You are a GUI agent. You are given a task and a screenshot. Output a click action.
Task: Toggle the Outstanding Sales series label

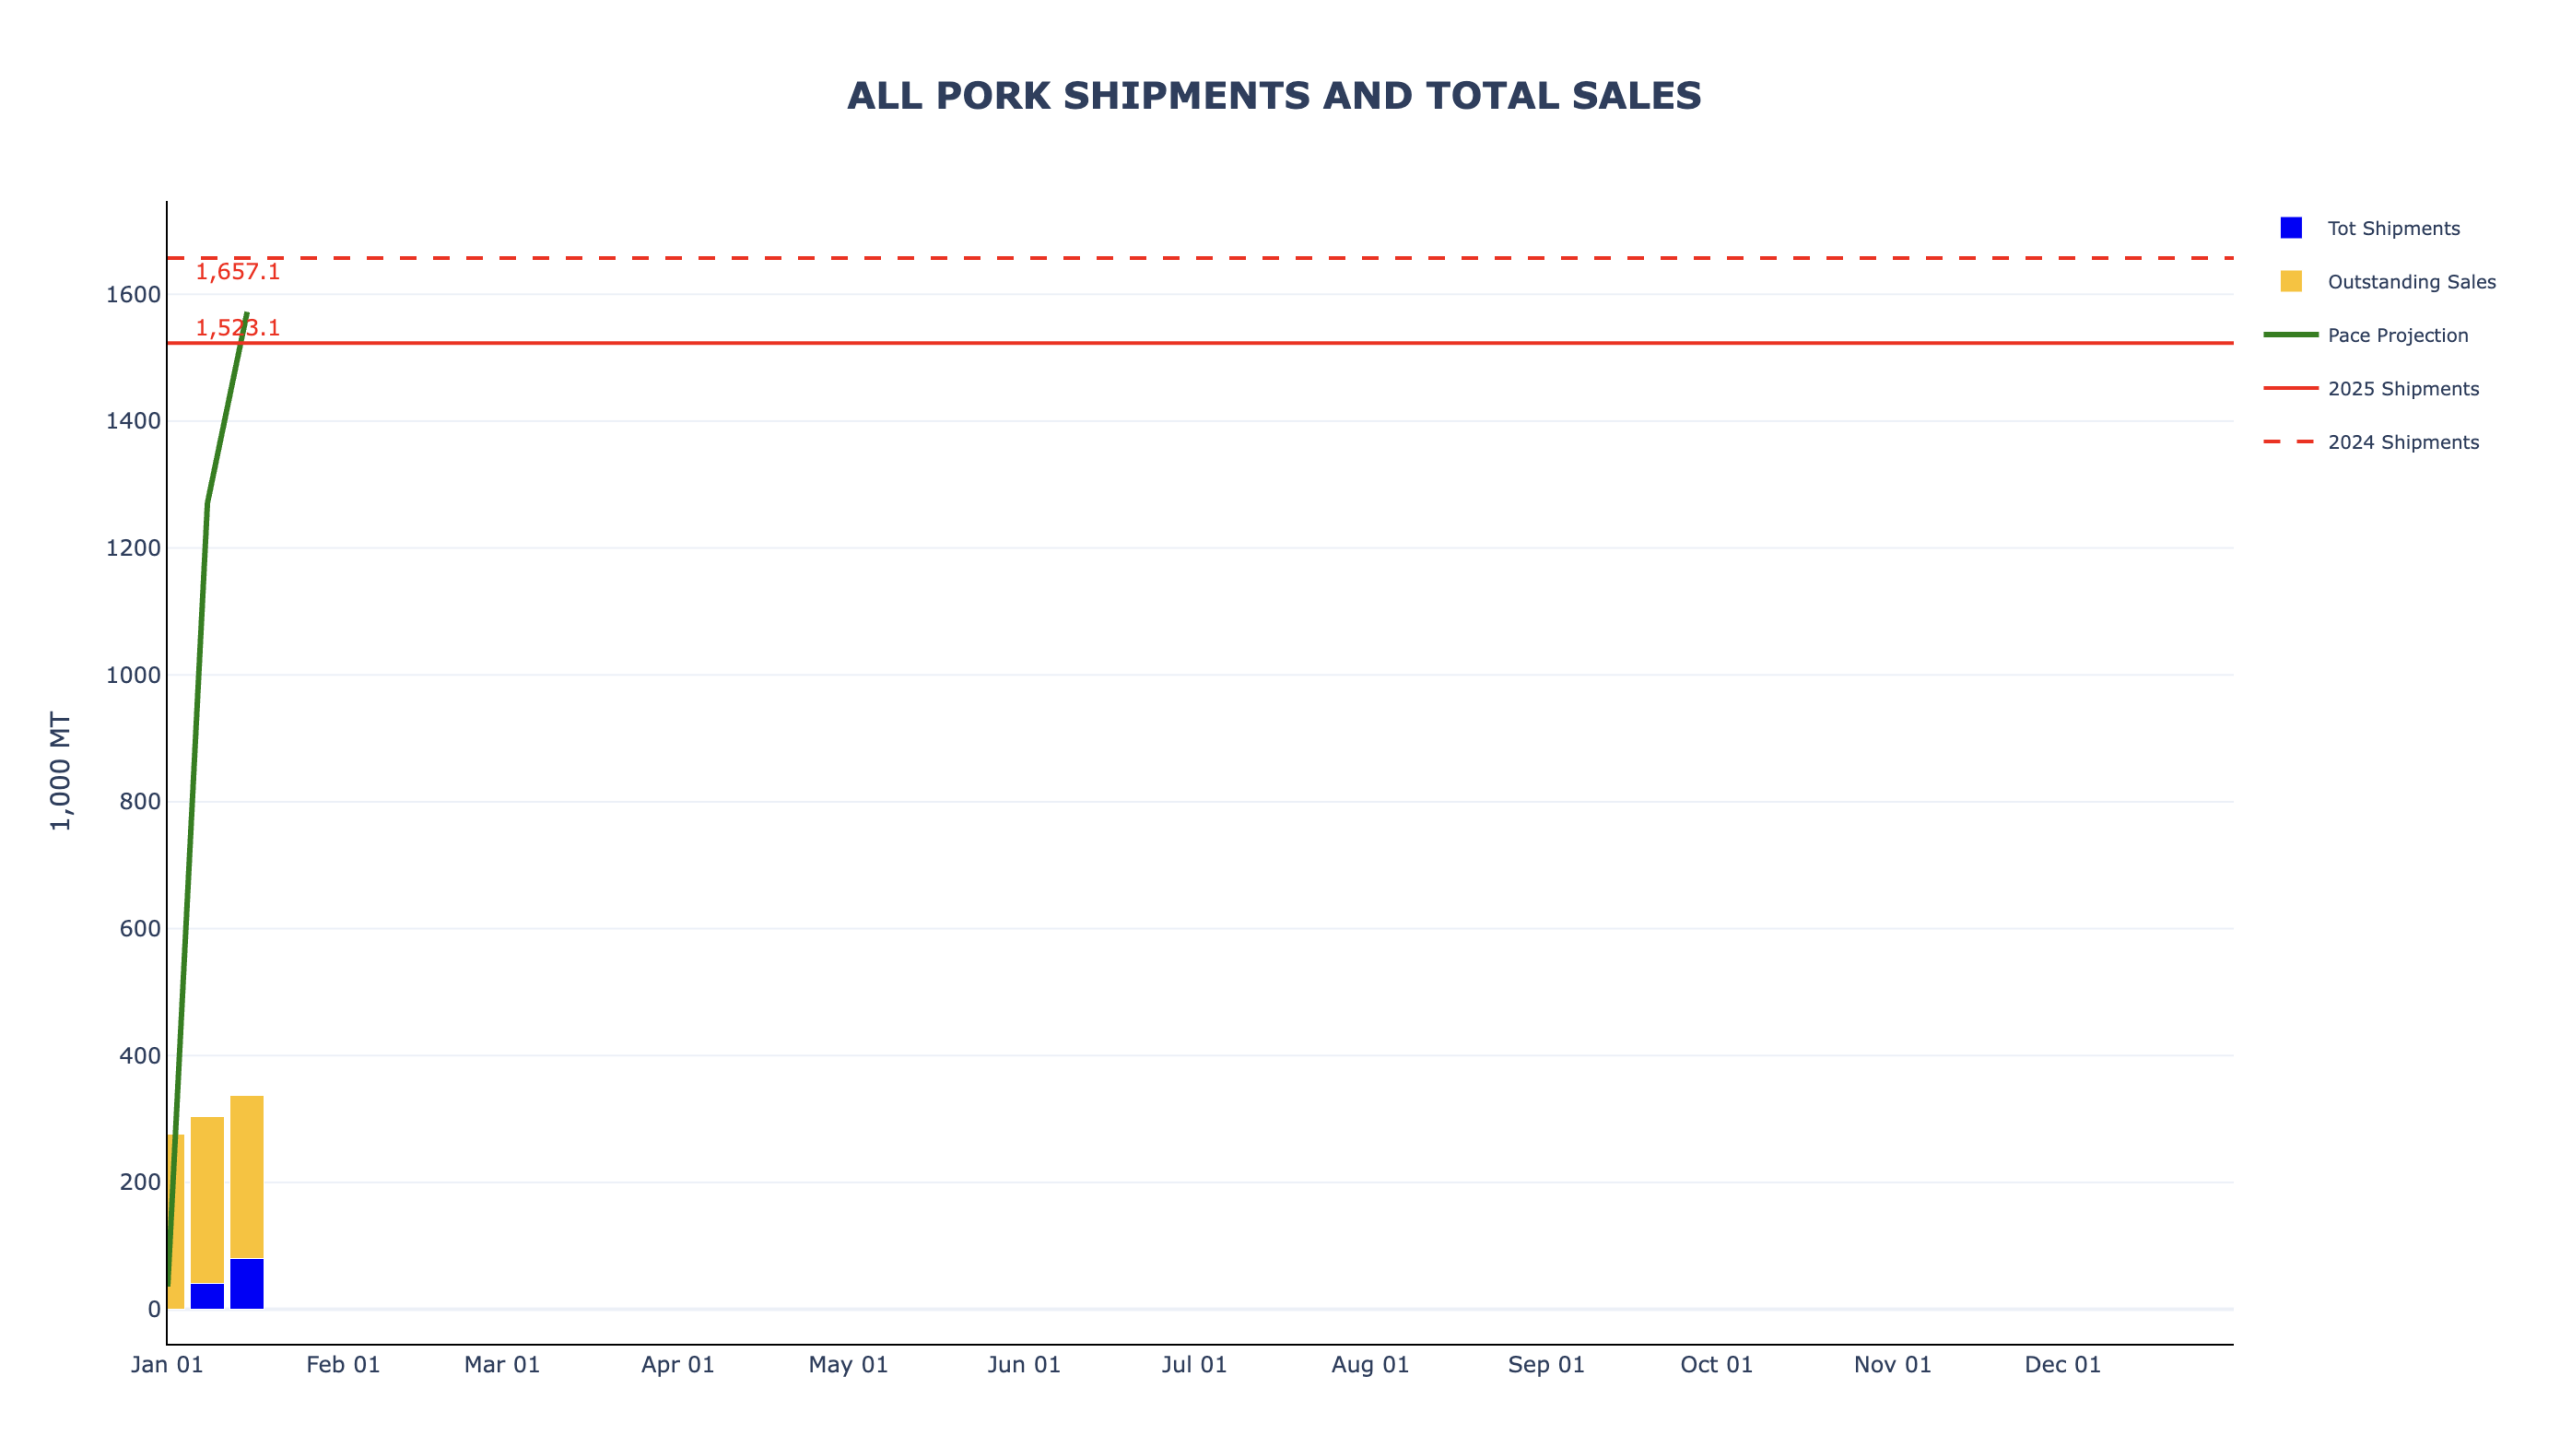click(x=2410, y=282)
